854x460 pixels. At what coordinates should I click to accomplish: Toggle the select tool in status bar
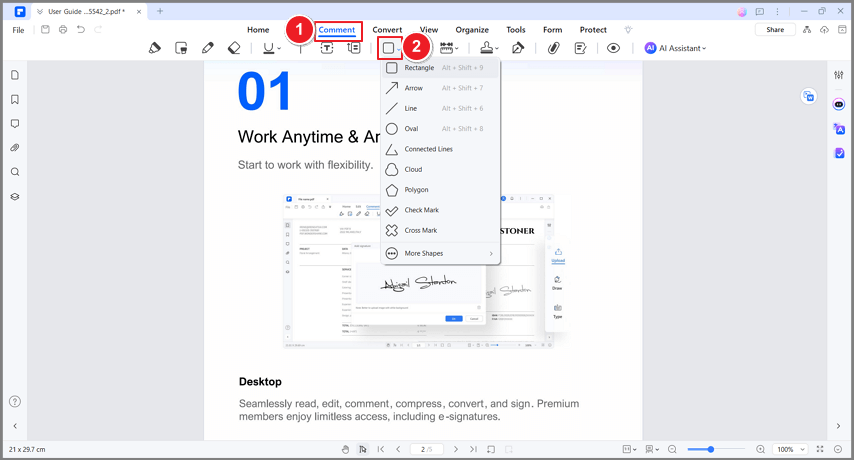(363, 450)
